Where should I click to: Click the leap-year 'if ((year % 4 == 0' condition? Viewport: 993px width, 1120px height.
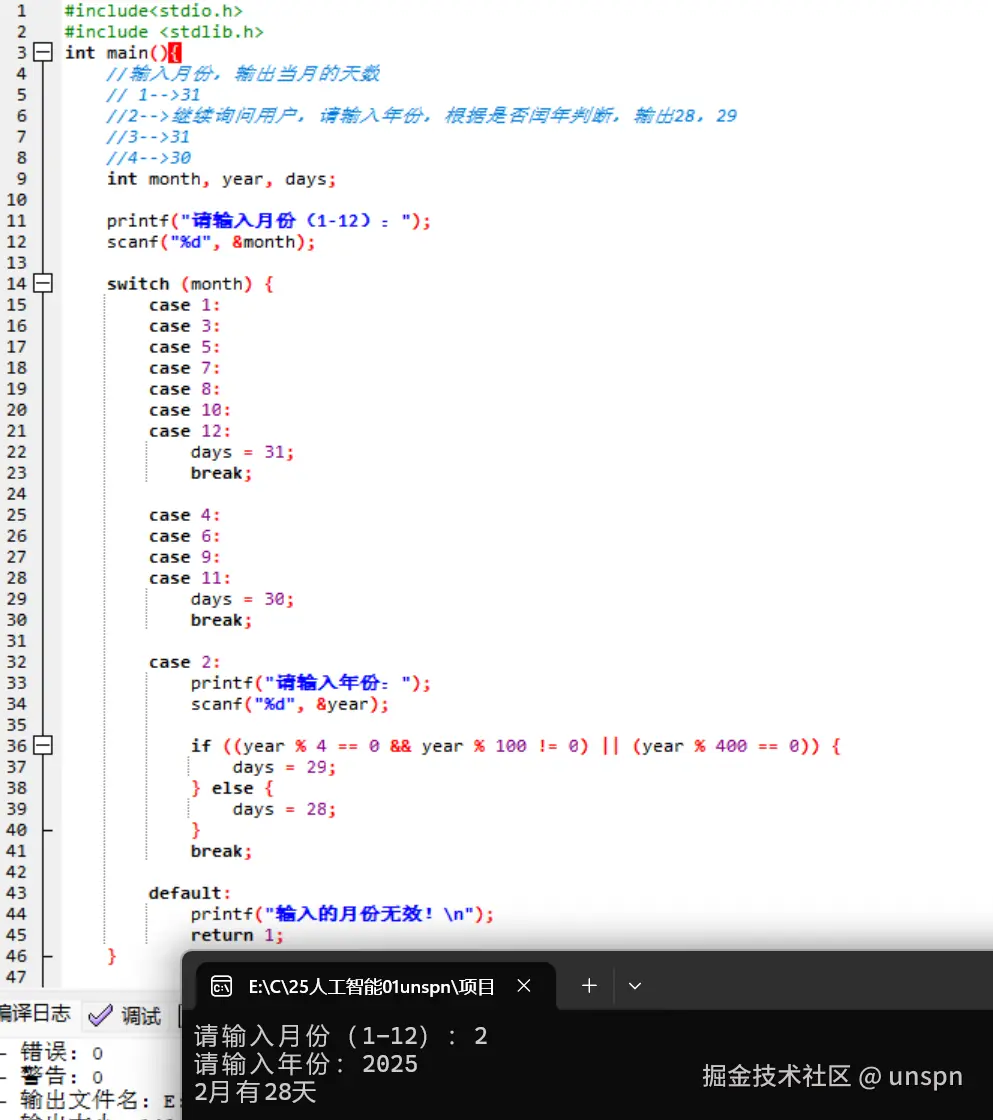coord(515,746)
